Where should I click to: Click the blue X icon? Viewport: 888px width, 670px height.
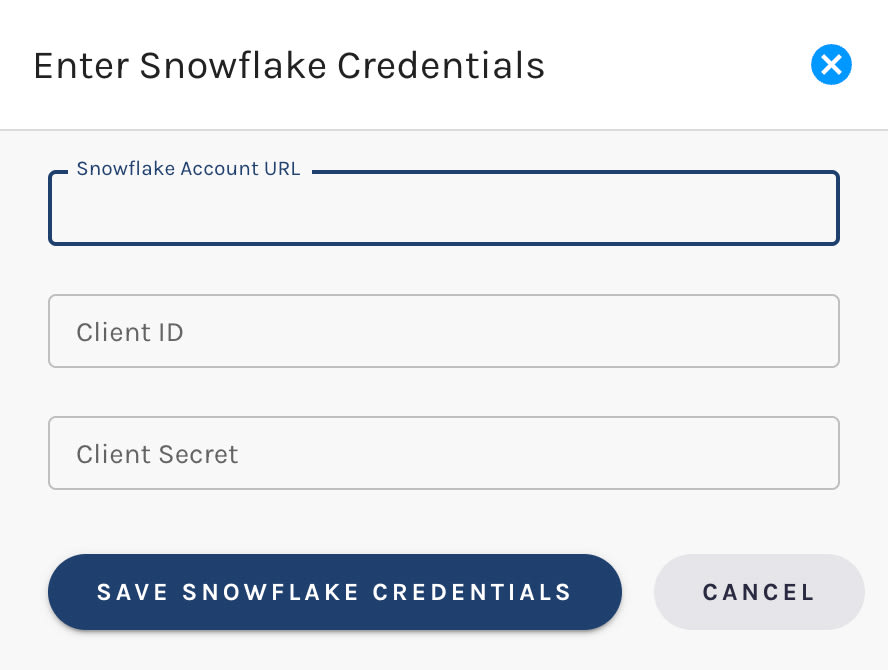coord(830,66)
